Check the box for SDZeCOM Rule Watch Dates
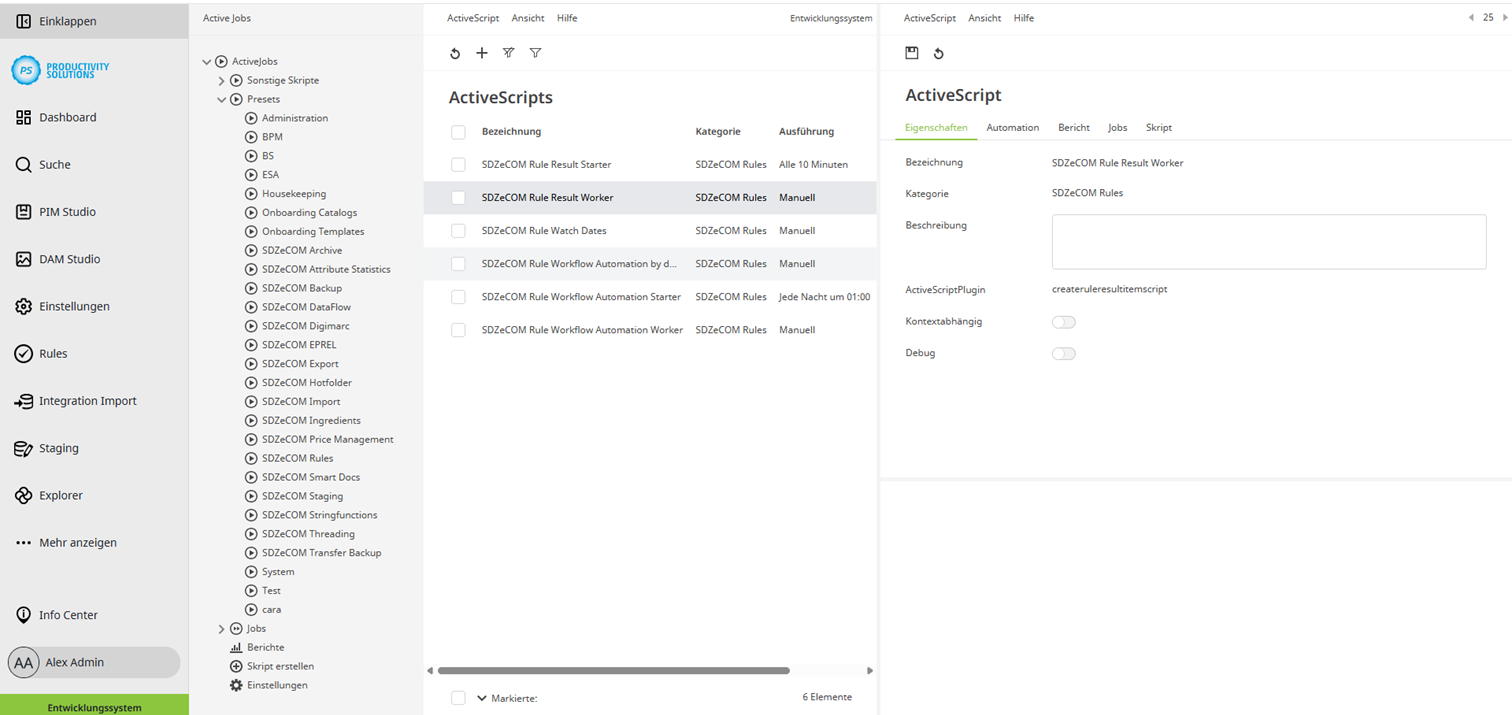This screenshot has width=1512, height=715. [458, 231]
